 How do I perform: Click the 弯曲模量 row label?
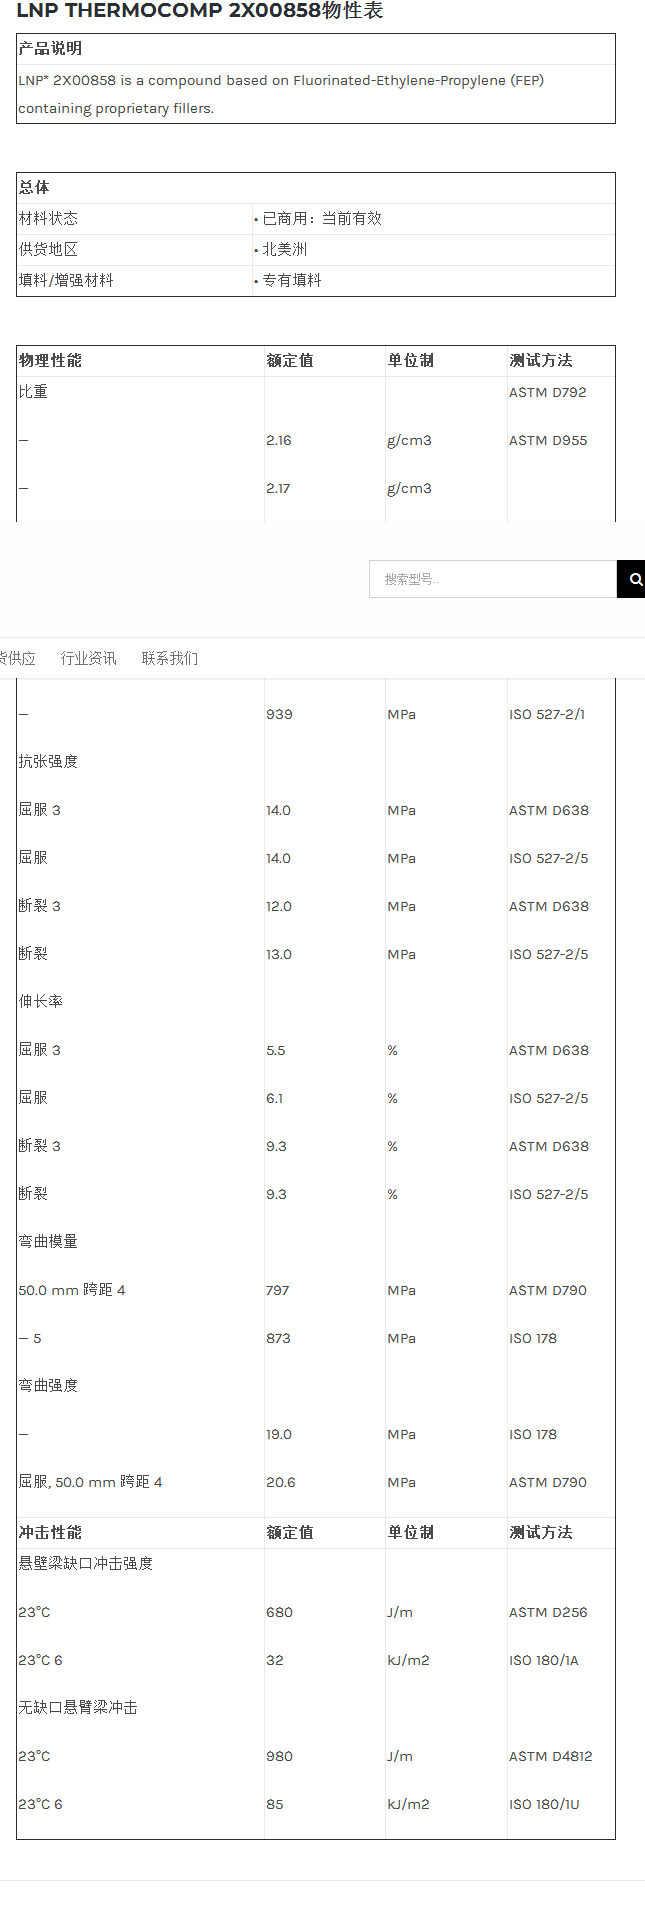pyautogui.click(x=48, y=1241)
